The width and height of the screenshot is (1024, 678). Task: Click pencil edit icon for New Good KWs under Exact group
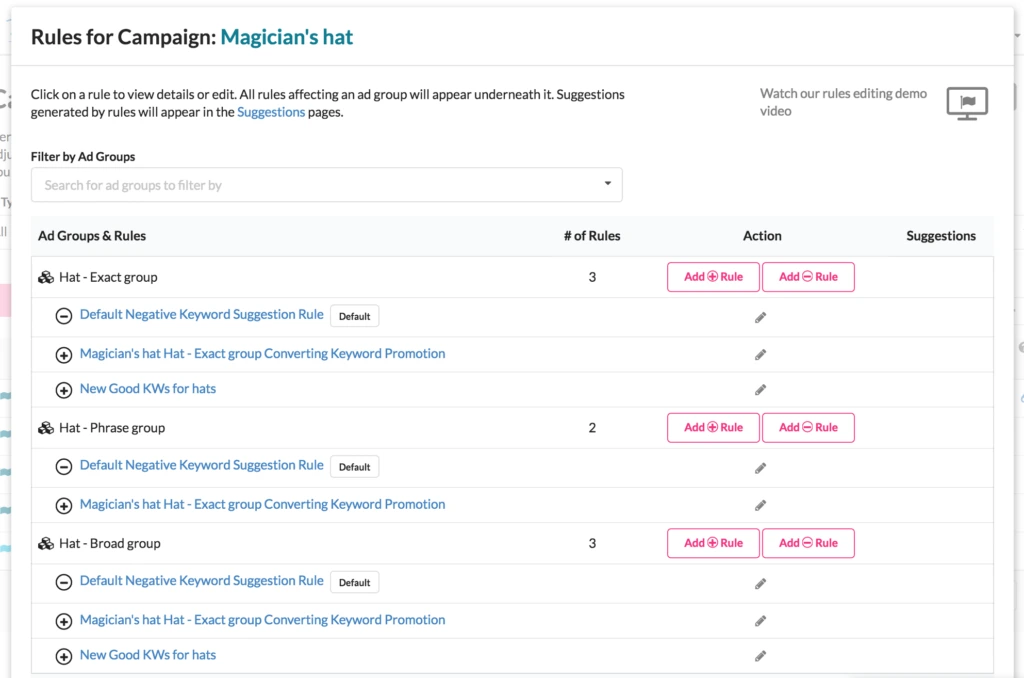(x=760, y=390)
